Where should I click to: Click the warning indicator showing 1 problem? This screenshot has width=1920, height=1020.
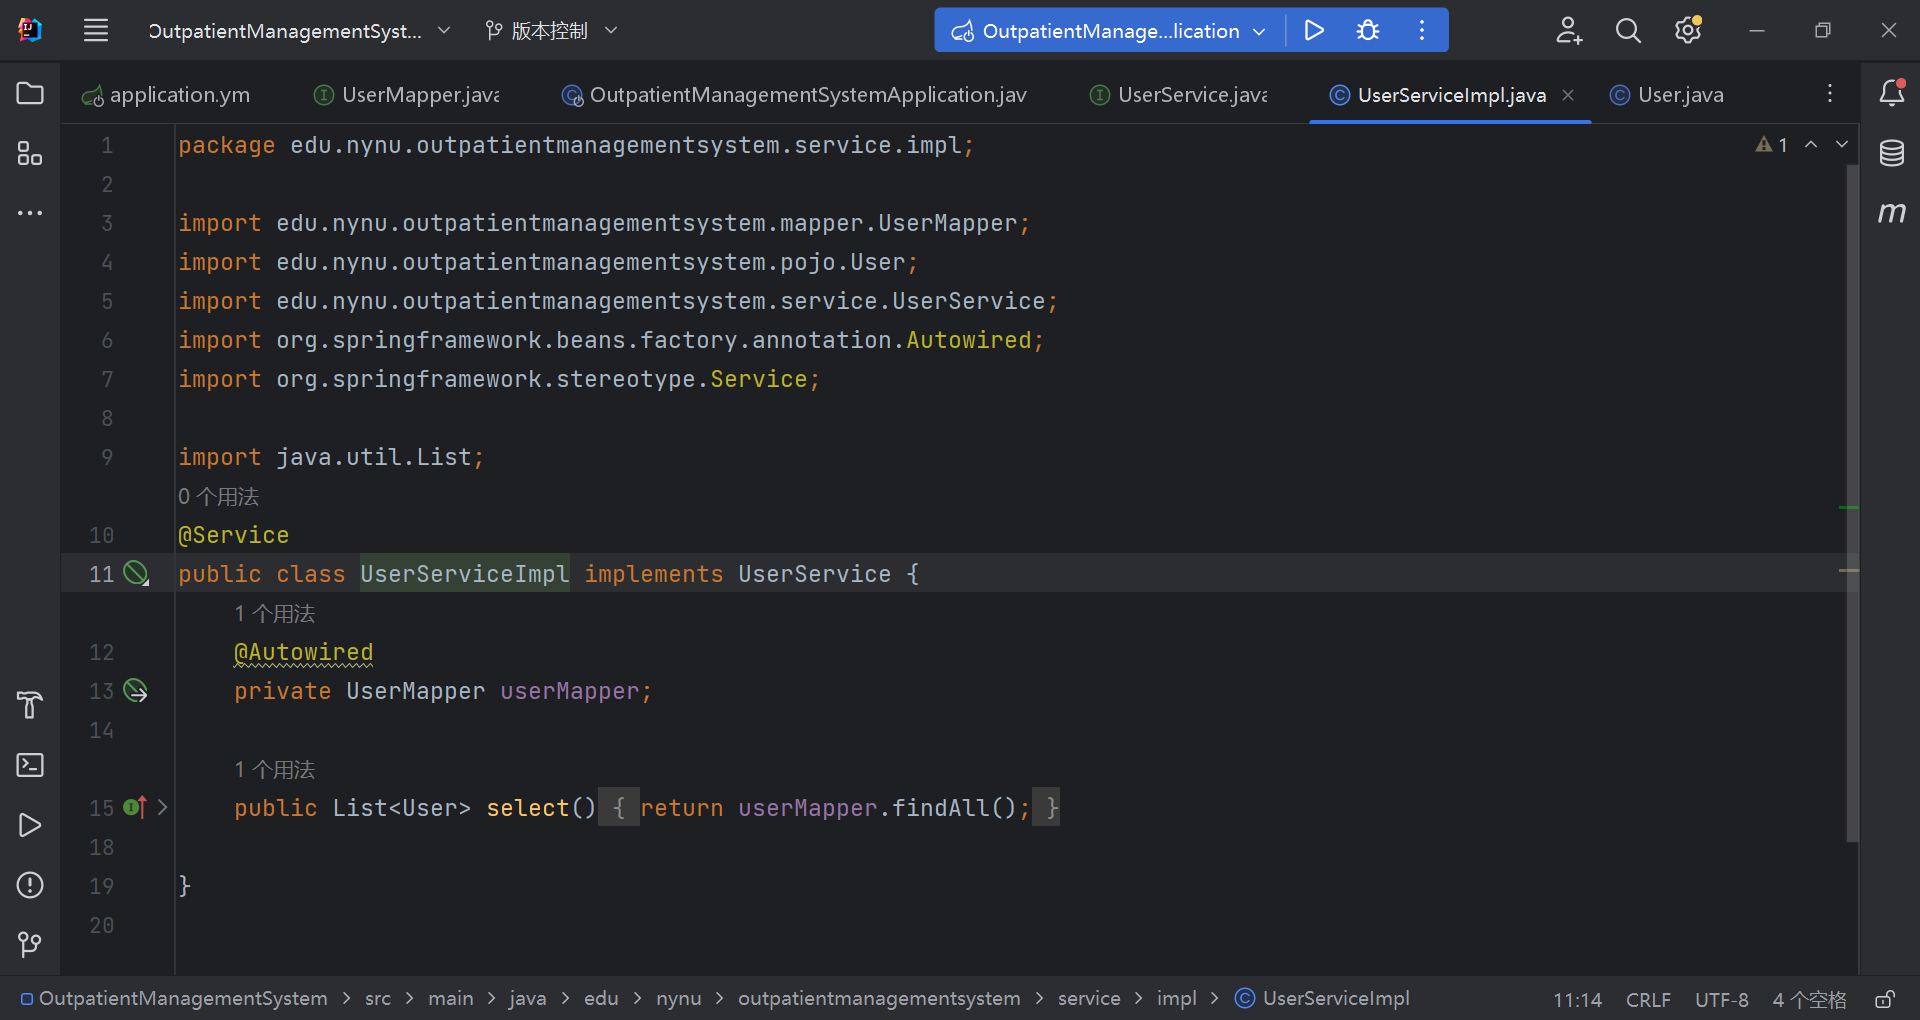click(1771, 145)
